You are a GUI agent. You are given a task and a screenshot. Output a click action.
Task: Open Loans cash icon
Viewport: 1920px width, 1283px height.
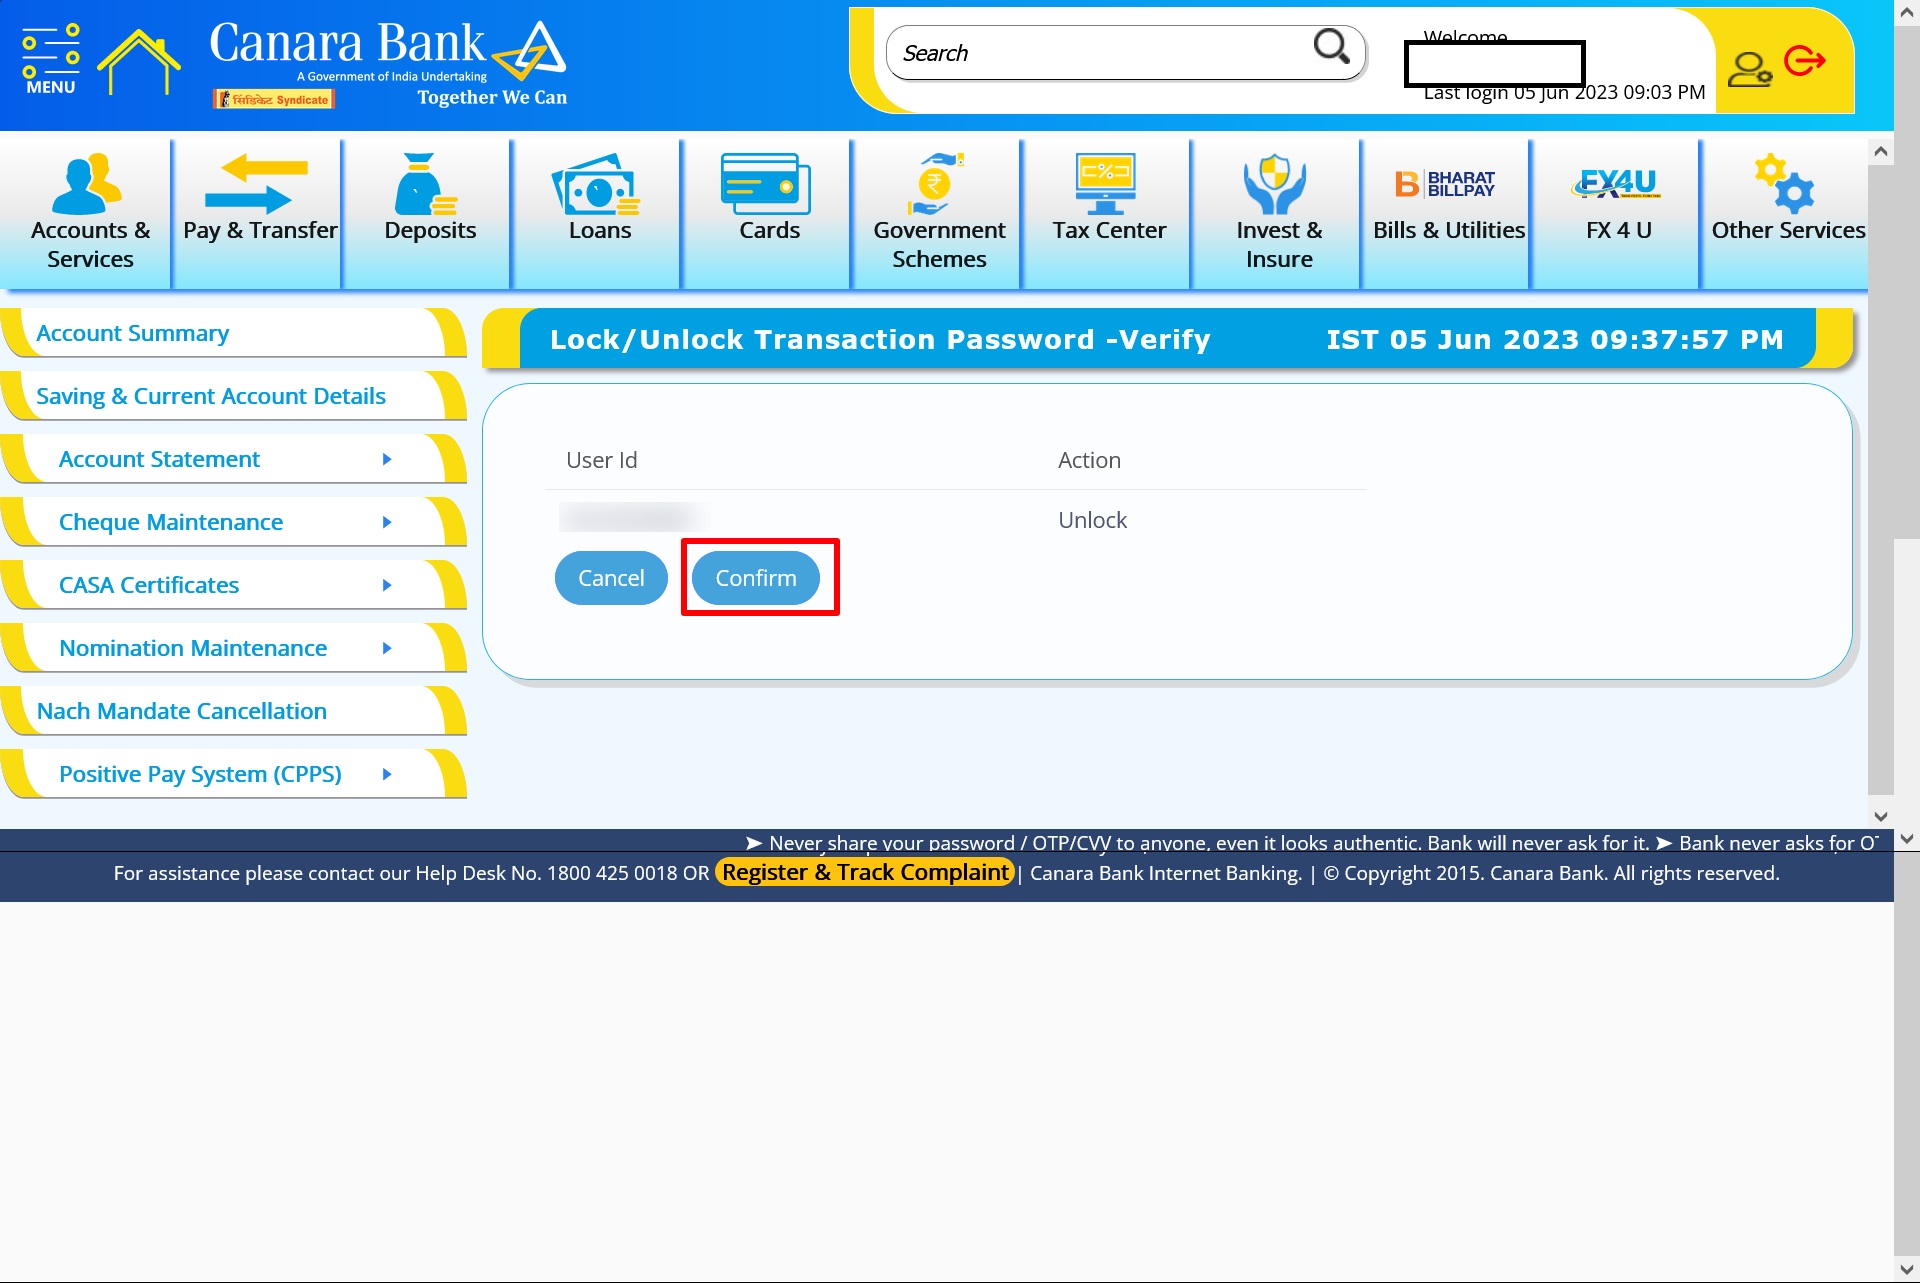[x=596, y=184]
